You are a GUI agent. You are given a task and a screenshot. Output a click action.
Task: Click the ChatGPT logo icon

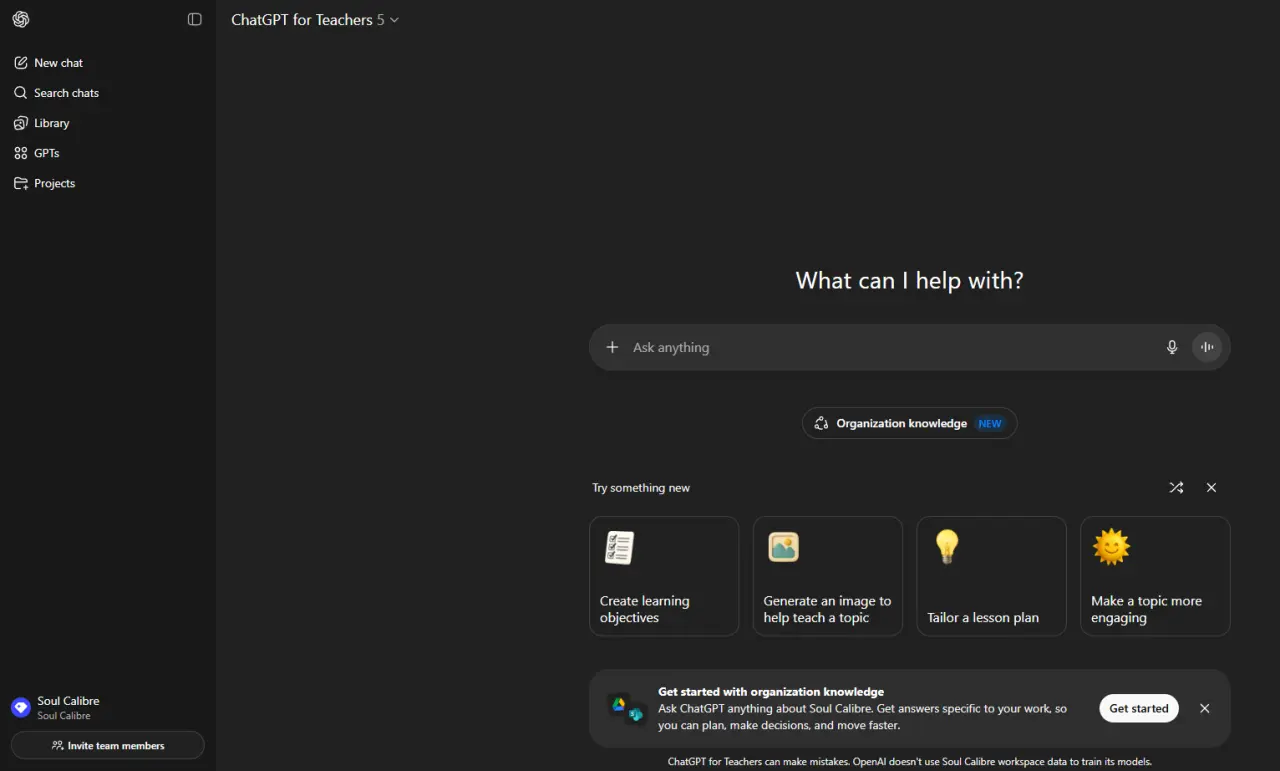(21, 19)
